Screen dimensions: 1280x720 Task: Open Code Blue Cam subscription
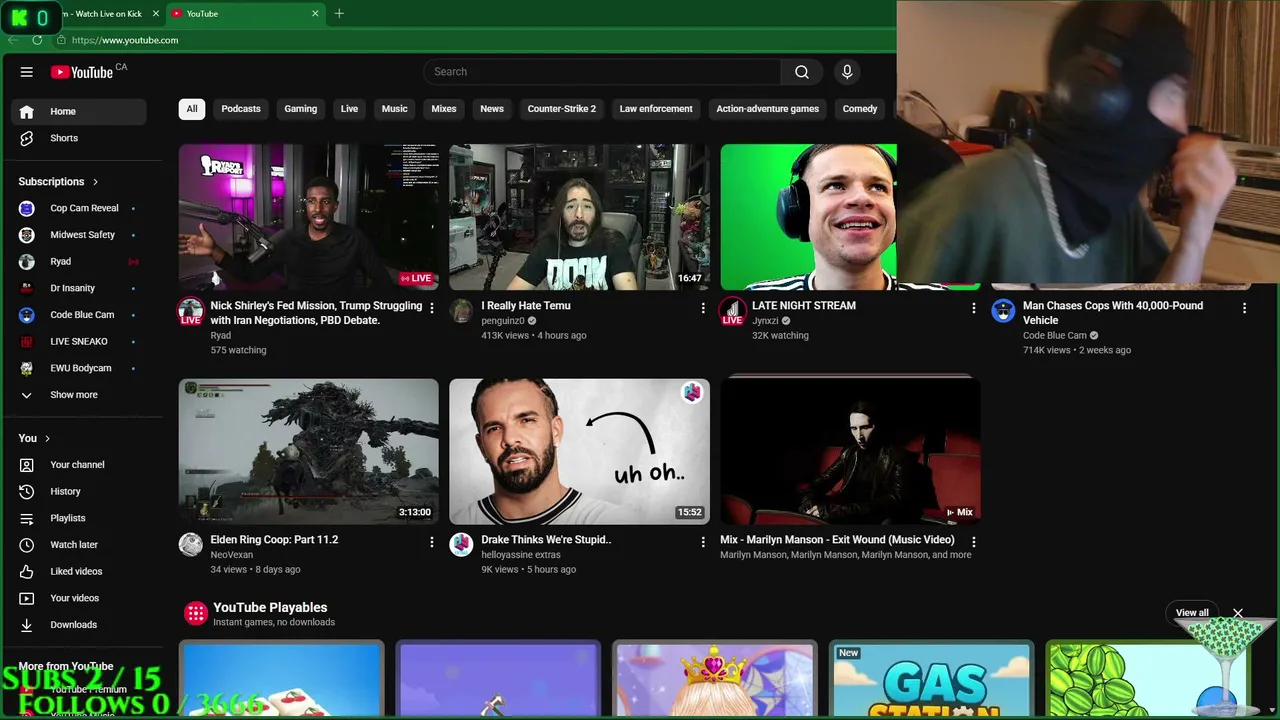(79, 315)
